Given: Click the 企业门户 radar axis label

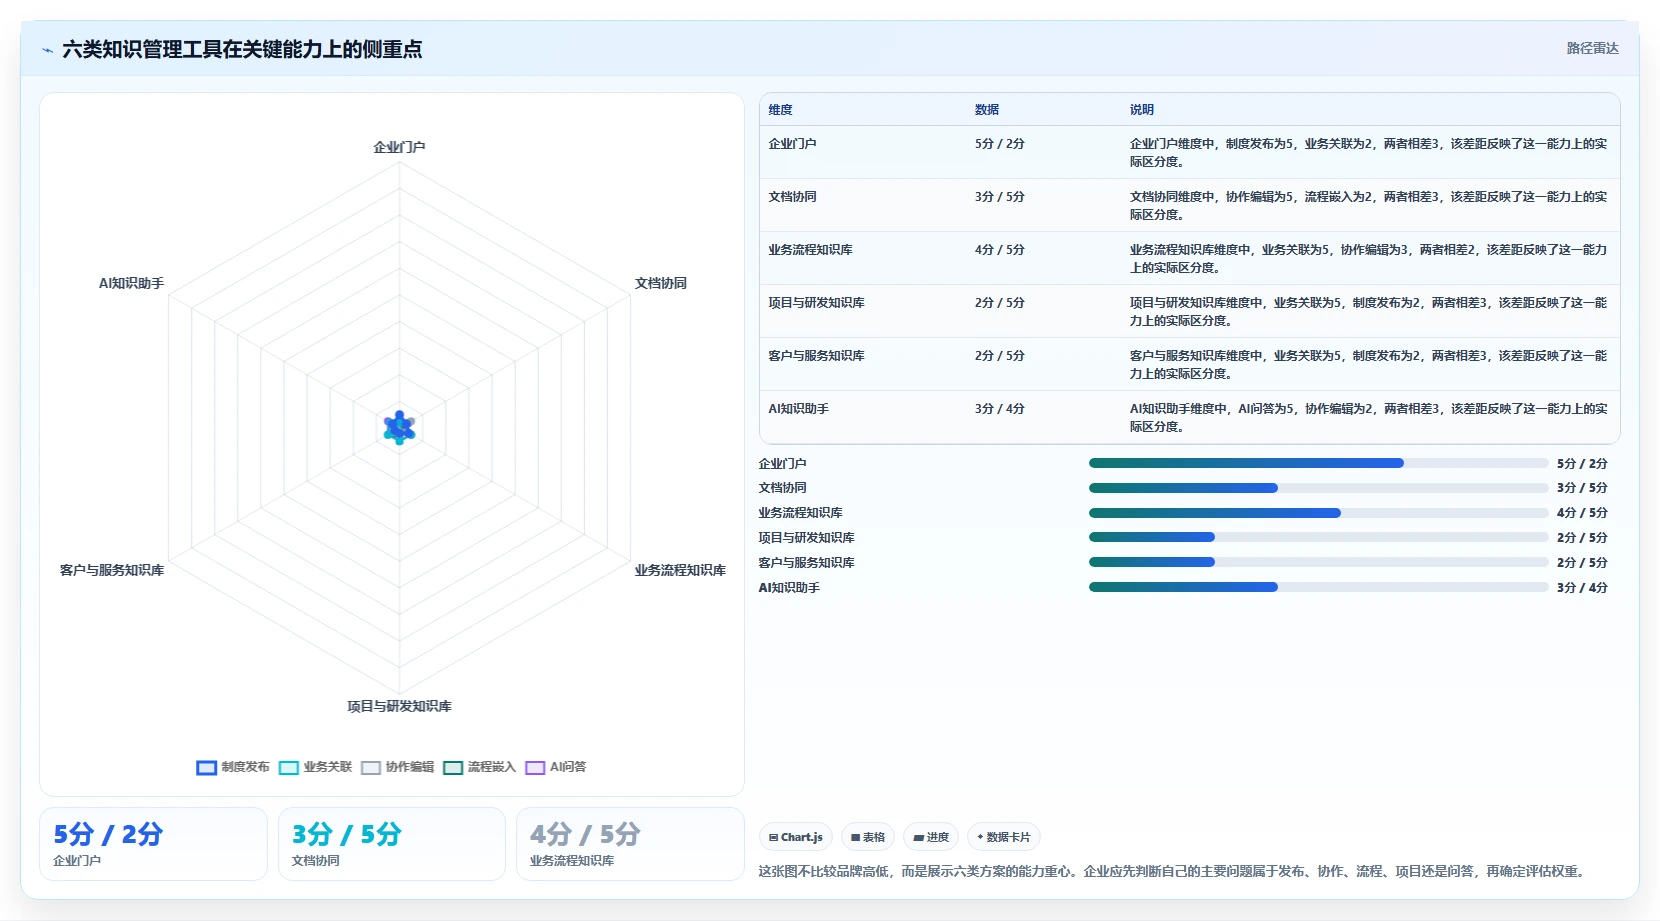Looking at the screenshot, I should coord(399,147).
